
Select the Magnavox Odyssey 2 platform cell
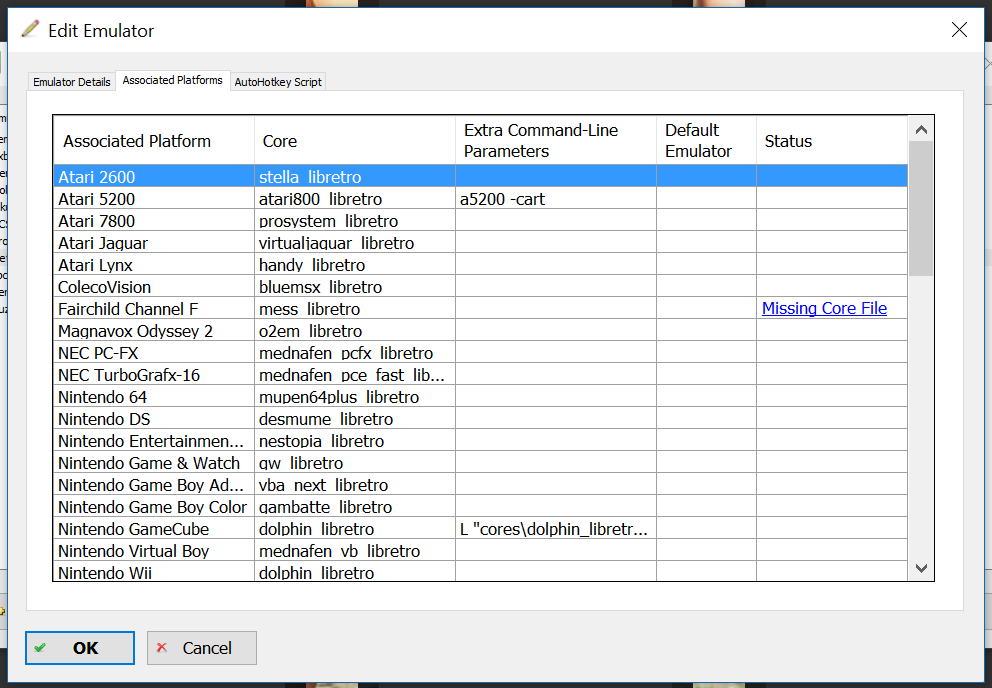pos(154,330)
